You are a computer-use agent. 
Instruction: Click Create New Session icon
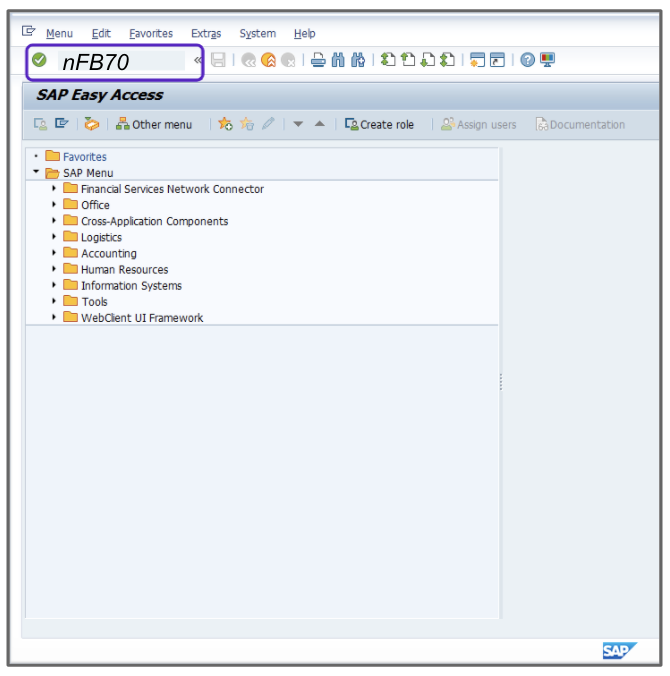click(x=477, y=60)
